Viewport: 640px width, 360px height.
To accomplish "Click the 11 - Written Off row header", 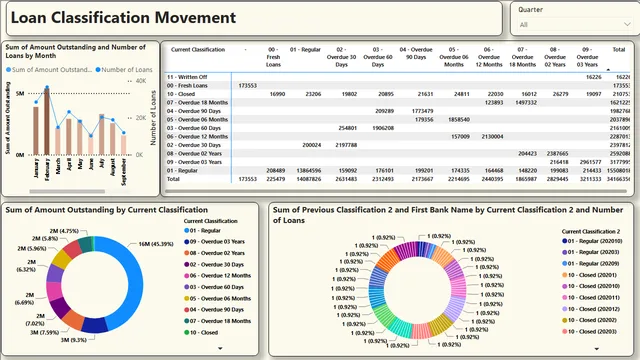I will coord(187,77).
